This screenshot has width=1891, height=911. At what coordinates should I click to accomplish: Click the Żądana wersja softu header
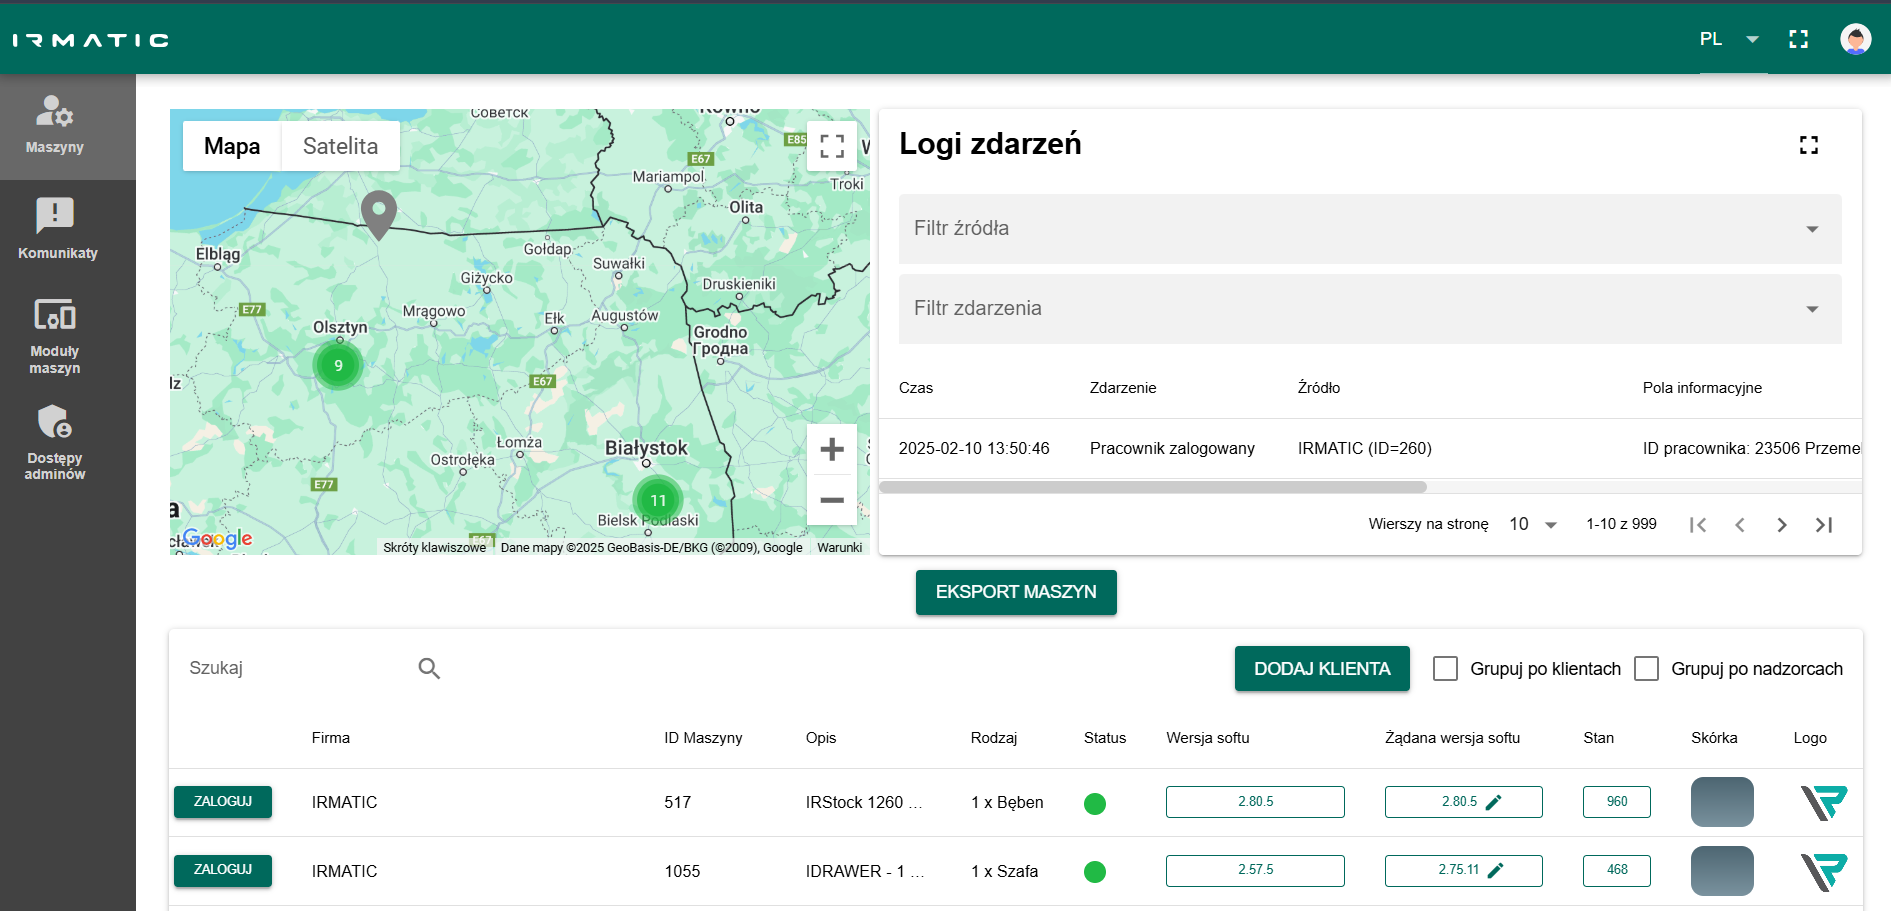tap(1452, 738)
